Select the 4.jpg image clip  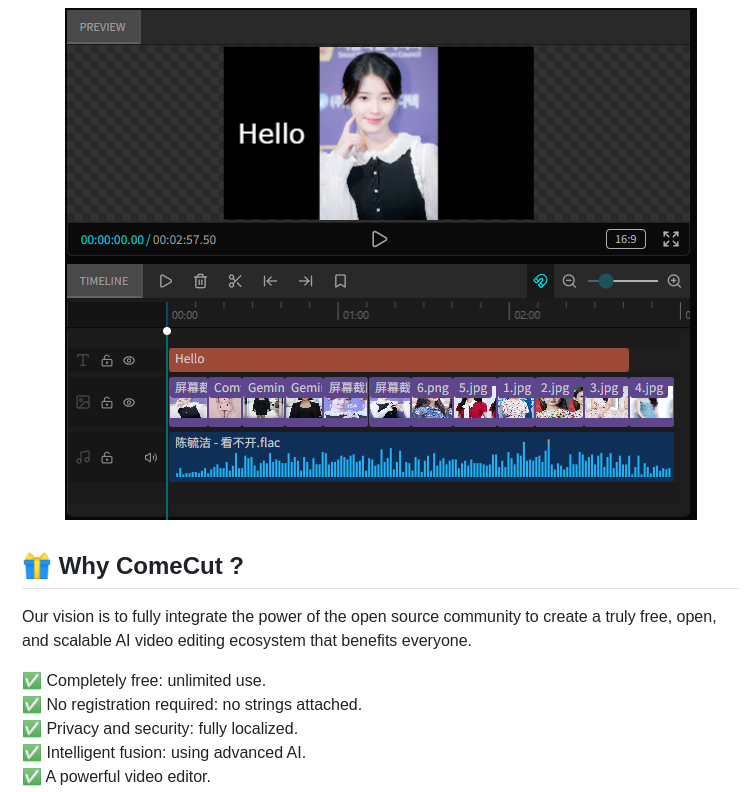click(x=651, y=402)
